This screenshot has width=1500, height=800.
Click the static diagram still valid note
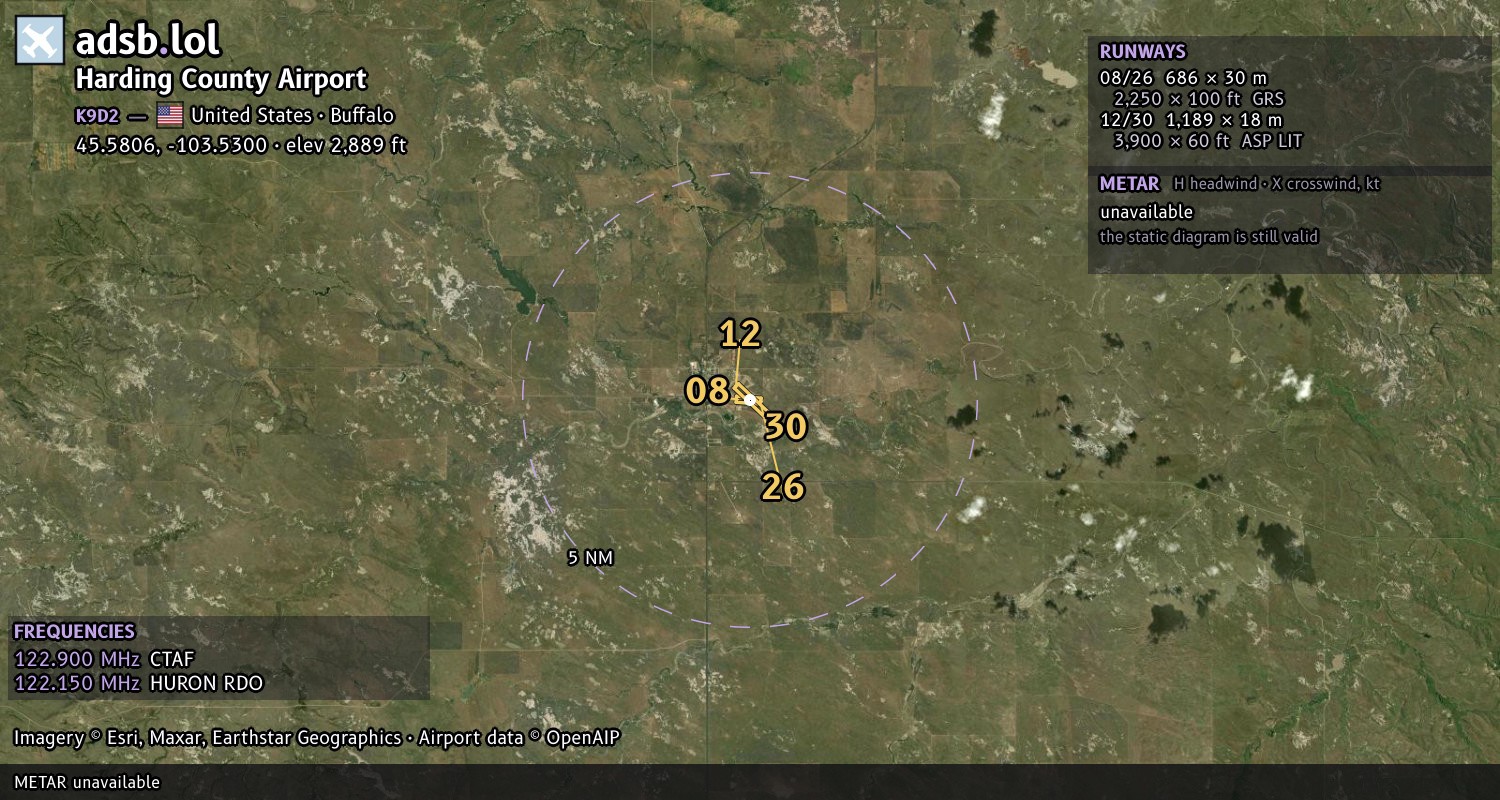1208,237
